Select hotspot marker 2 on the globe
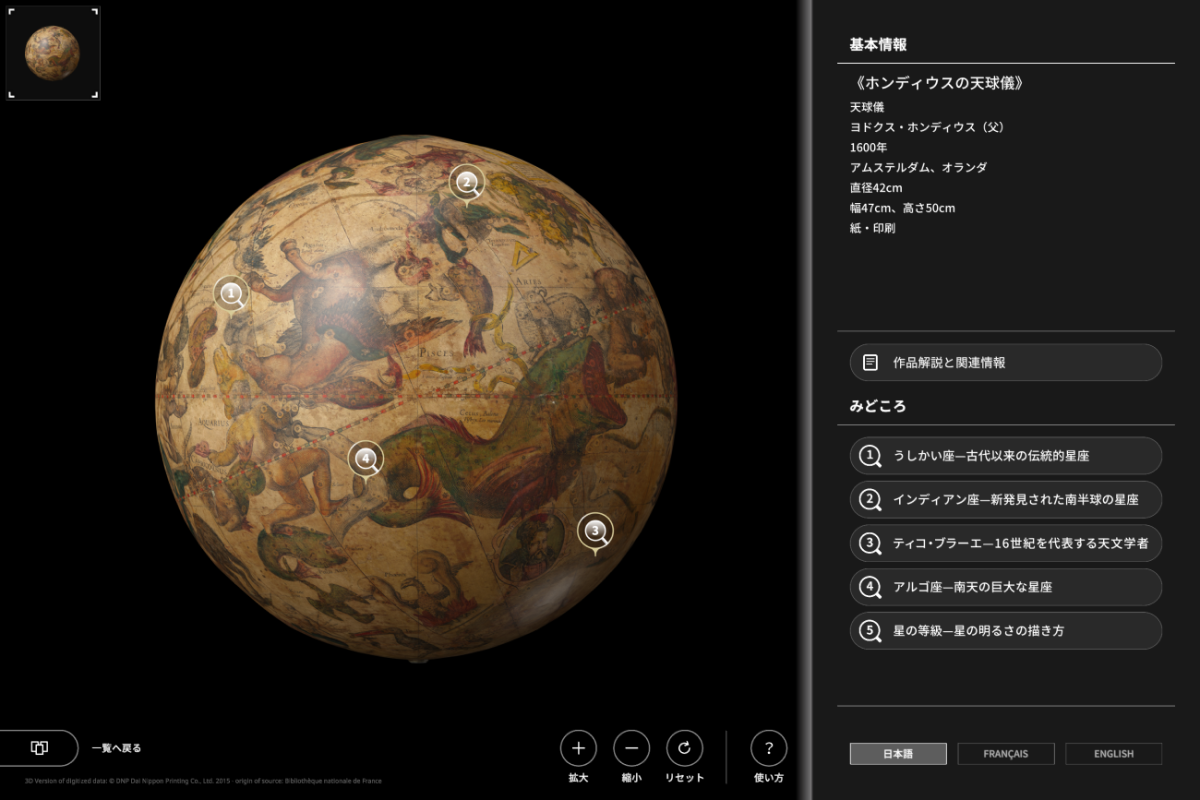Image resolution: width=1200 pixels, height=800 pixels. coord(465,182)
